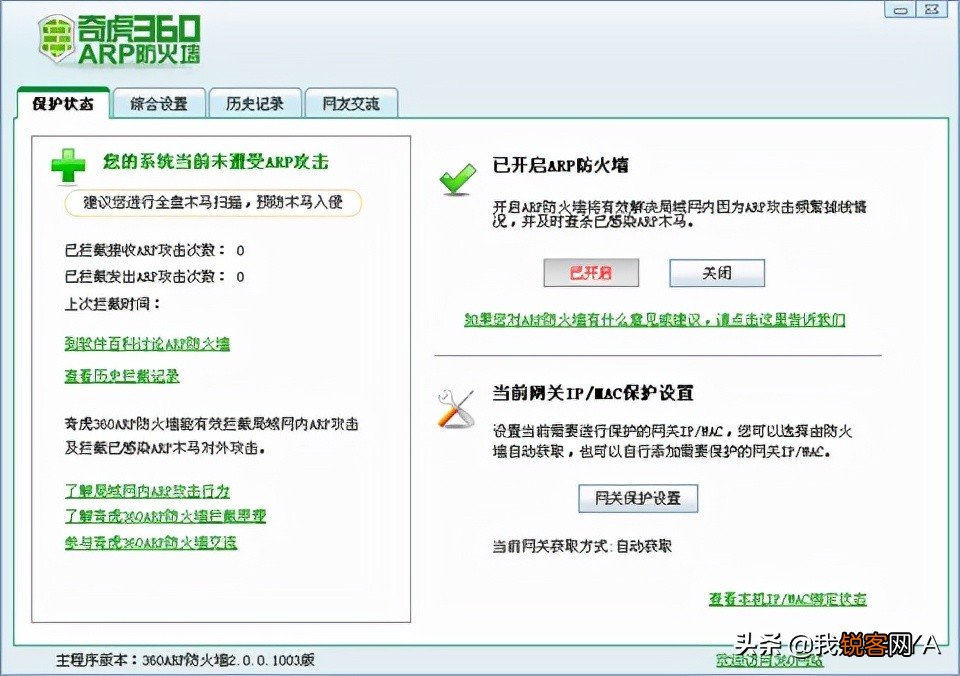Click the green plus status icon
The image size is (960, 676).
[x=68, y=165]
